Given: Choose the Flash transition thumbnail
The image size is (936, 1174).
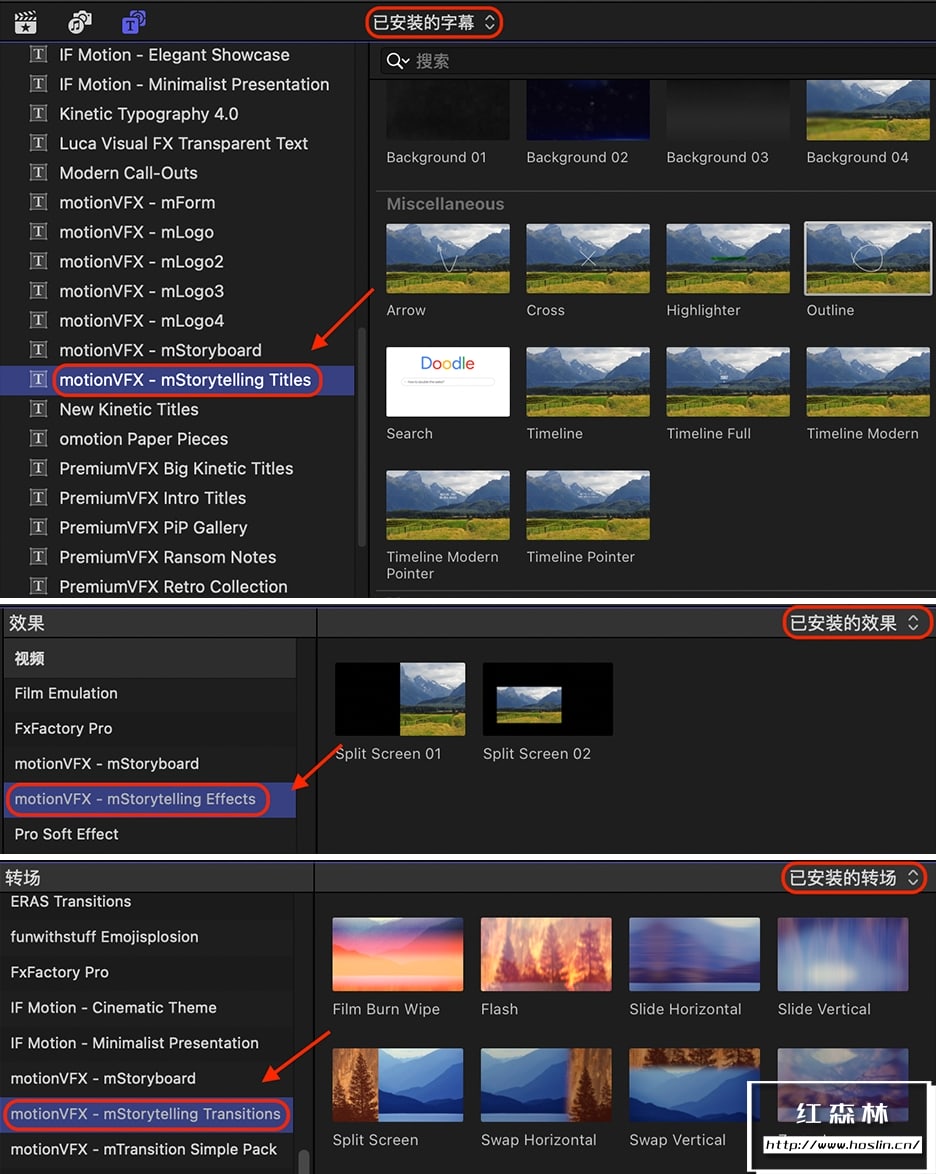Looking at the screenshot, I should 546,955.
